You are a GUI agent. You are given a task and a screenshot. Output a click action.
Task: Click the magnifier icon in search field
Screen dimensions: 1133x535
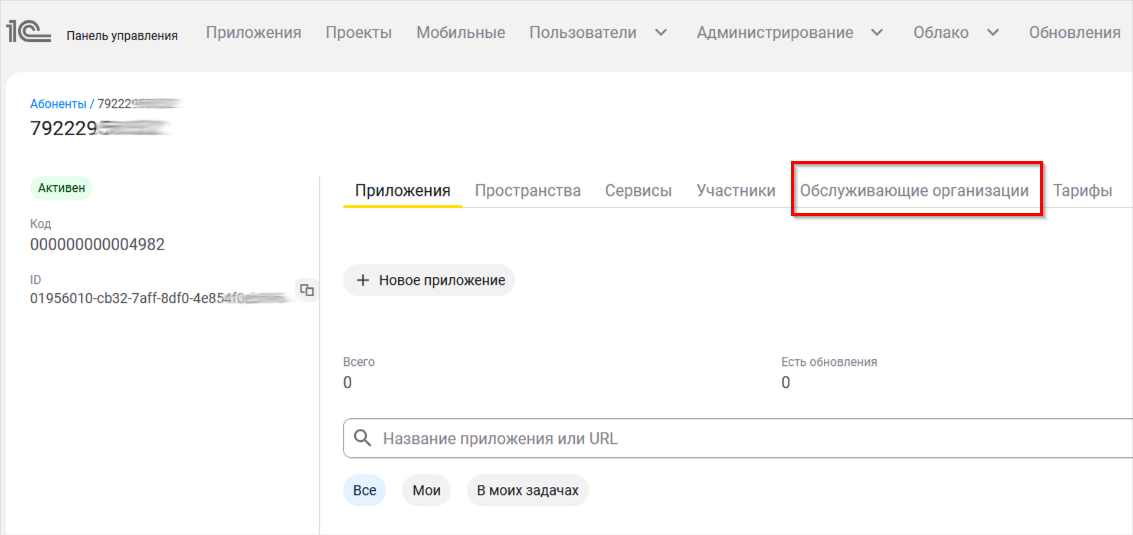(x=363, y=438)
